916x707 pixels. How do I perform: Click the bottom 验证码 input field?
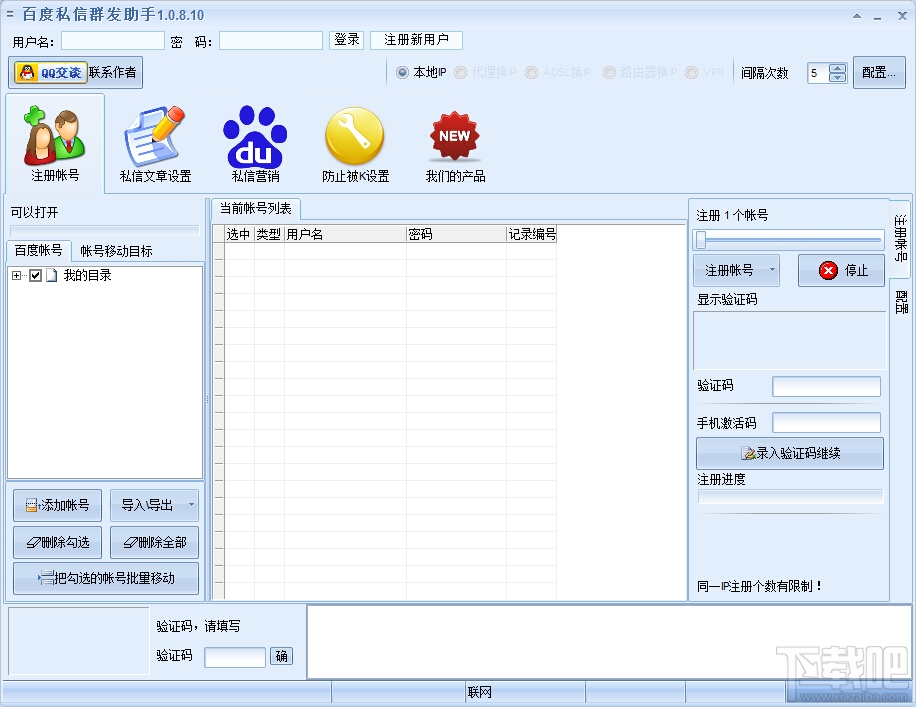click(x=235, y=657)
